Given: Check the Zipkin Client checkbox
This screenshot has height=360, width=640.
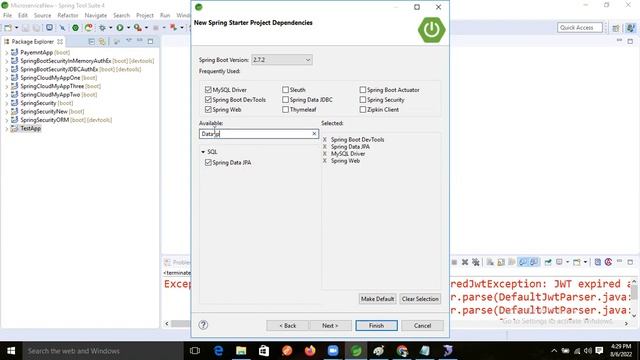Looking at the screenshot, I should 362,109.
